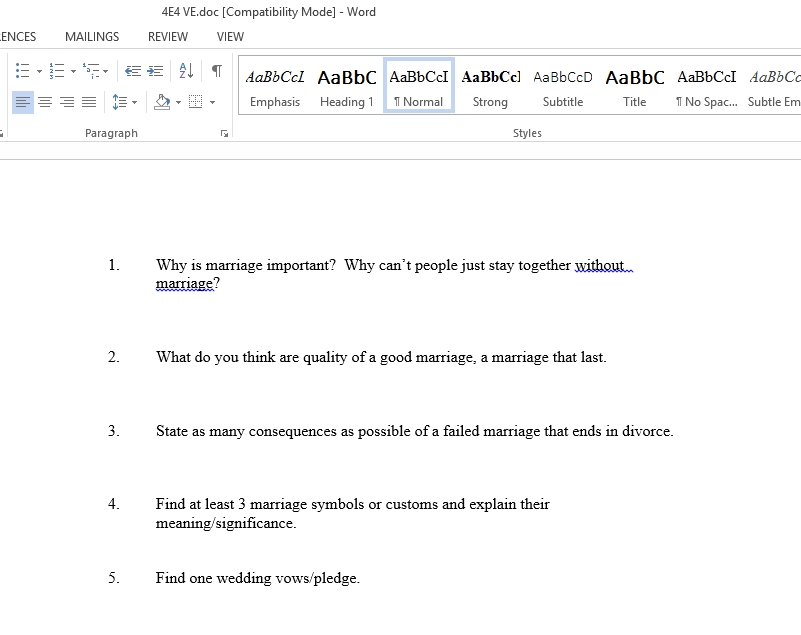Image resolution: width=801 pixels, height=635 pixels.
Task: Click 'What do you think are quality' line
Action: pos(381,357)
